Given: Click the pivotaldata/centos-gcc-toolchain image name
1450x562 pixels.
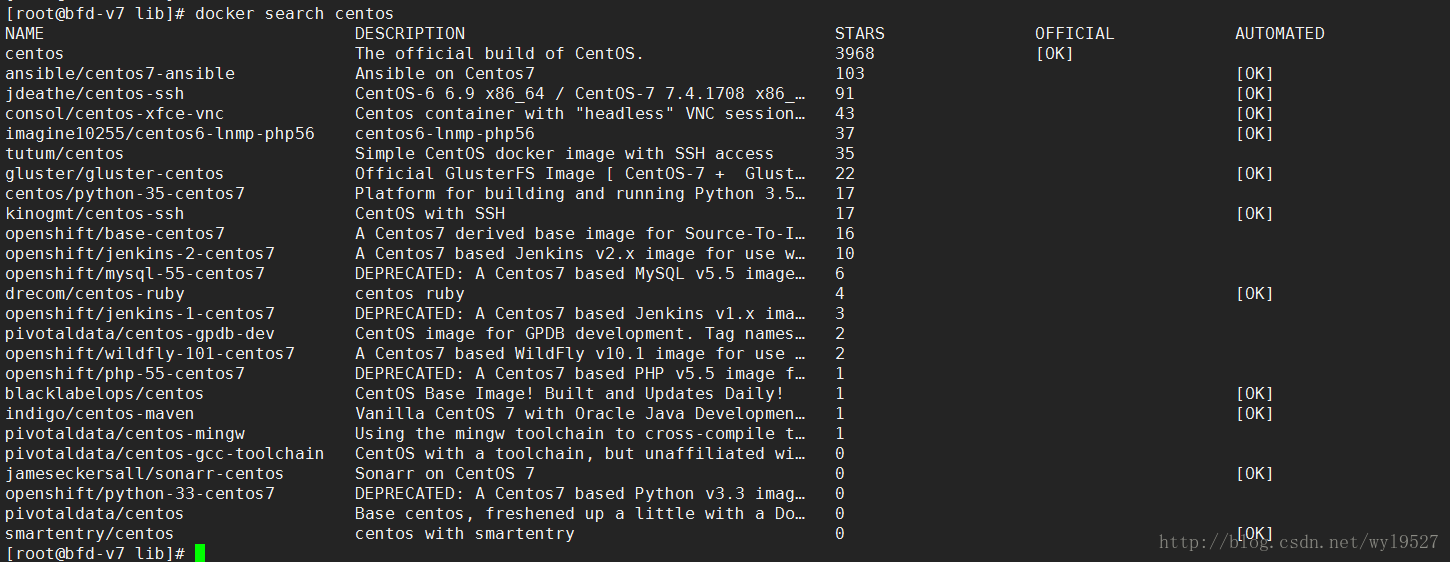Looking at the screenshot, I should point(165,453).
